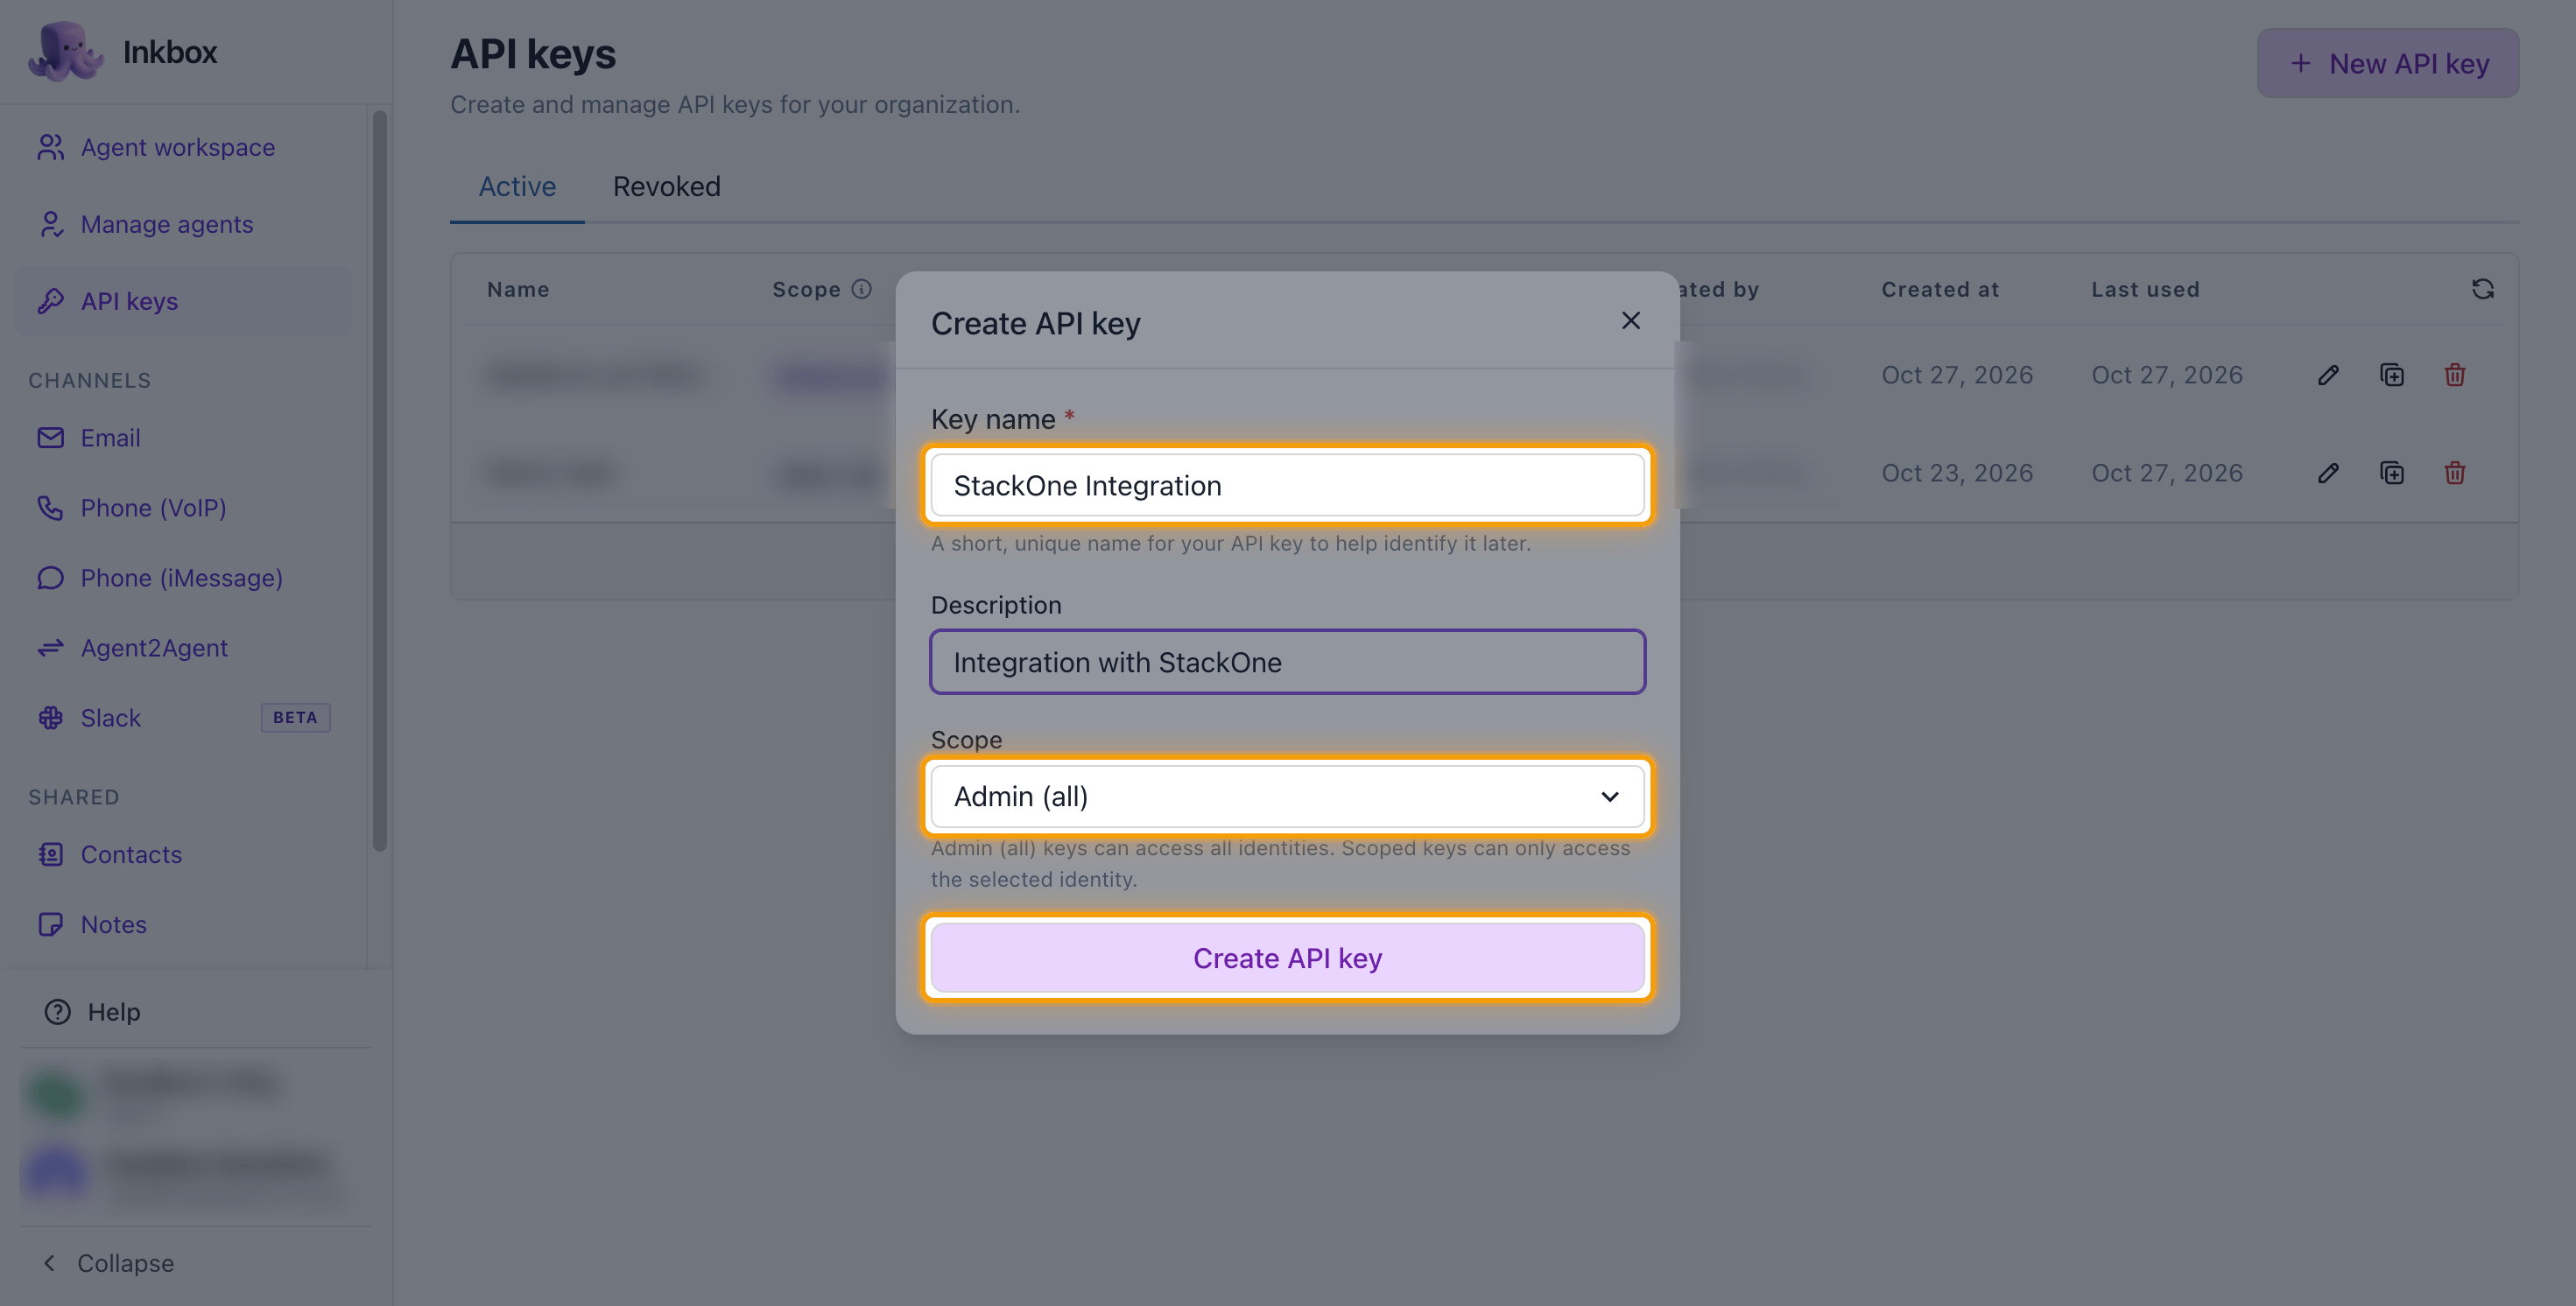Viewport: 2576px width, 1306px height.
Task: Click the Inkbox brand name
Action: (x=169, y=51)
